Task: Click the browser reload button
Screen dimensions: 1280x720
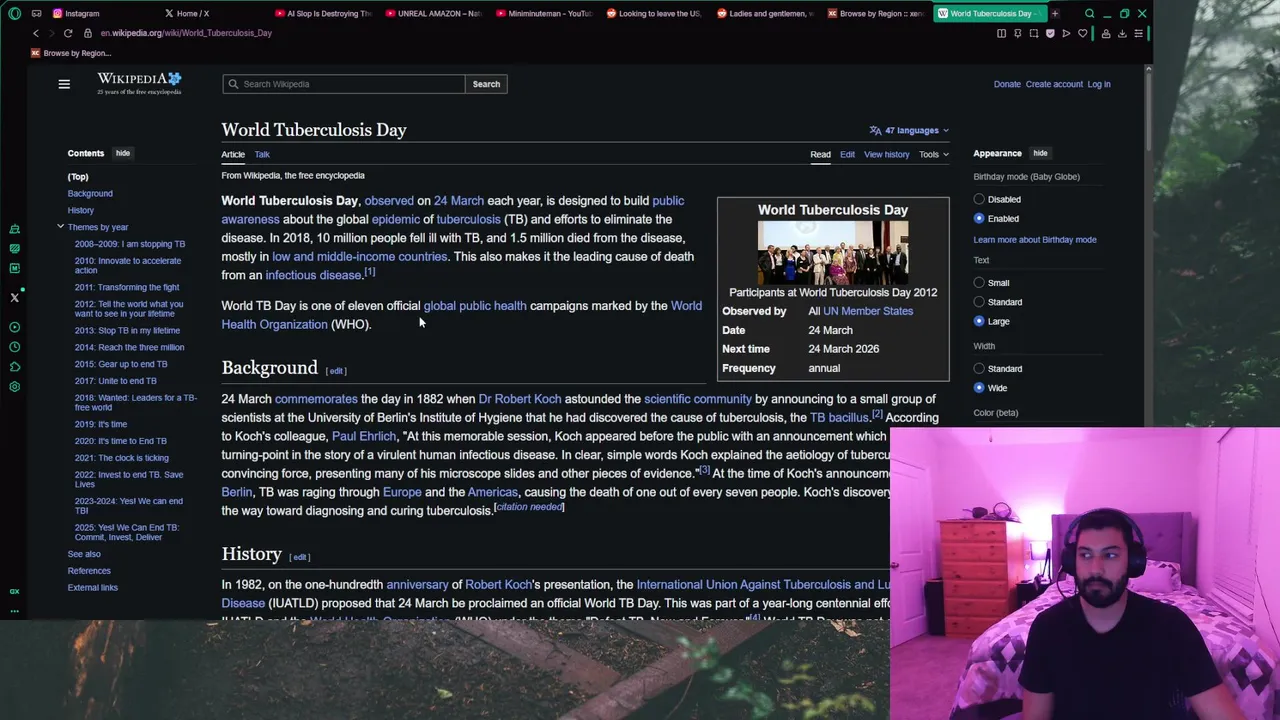Action: point(68,33)
